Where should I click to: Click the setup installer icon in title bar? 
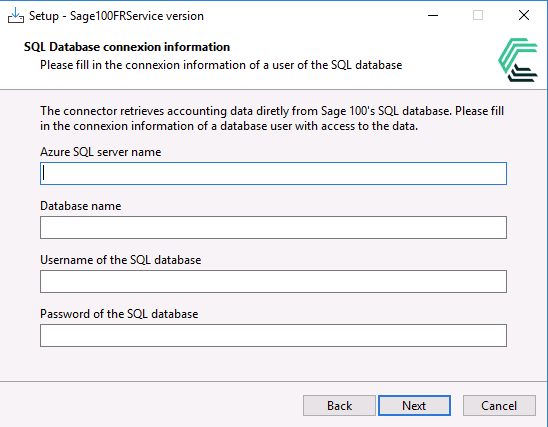tap(16, 16)
